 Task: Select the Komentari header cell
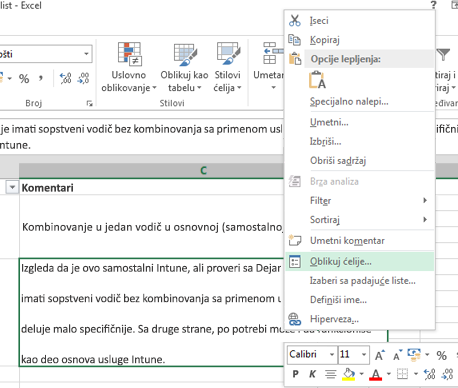151,188
